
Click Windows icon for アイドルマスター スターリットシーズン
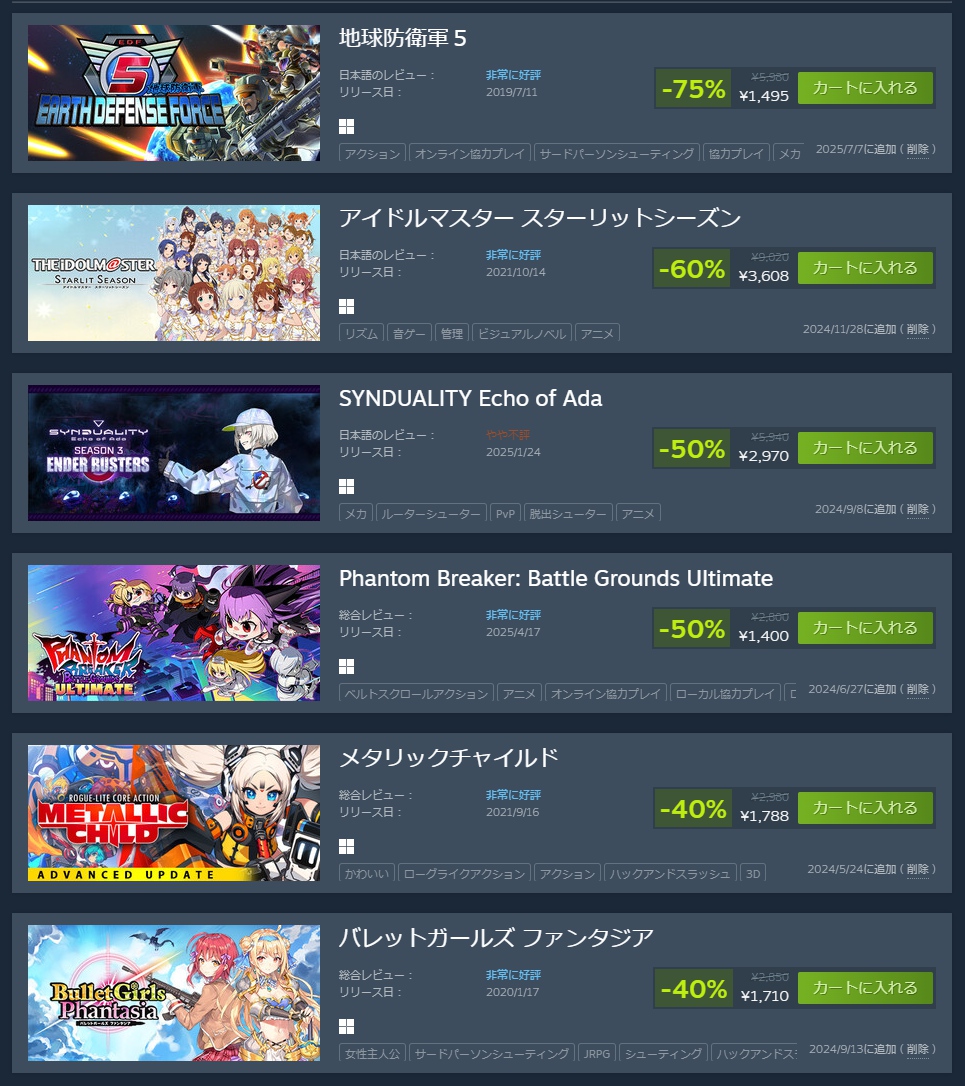pos(346,306)
